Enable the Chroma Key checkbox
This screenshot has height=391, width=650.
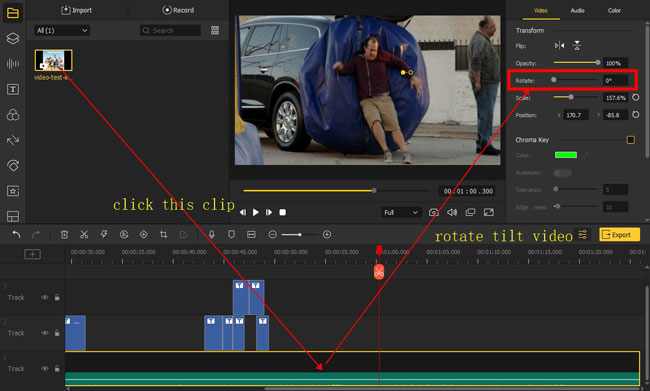pos(631,140)
